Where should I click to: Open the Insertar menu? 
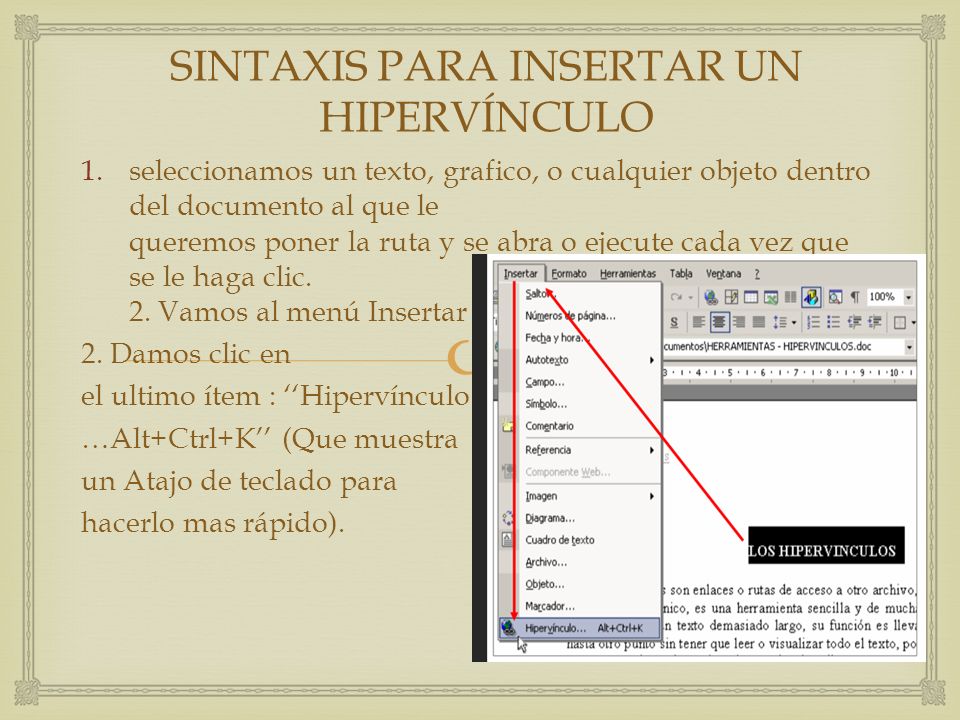[520, 274]
